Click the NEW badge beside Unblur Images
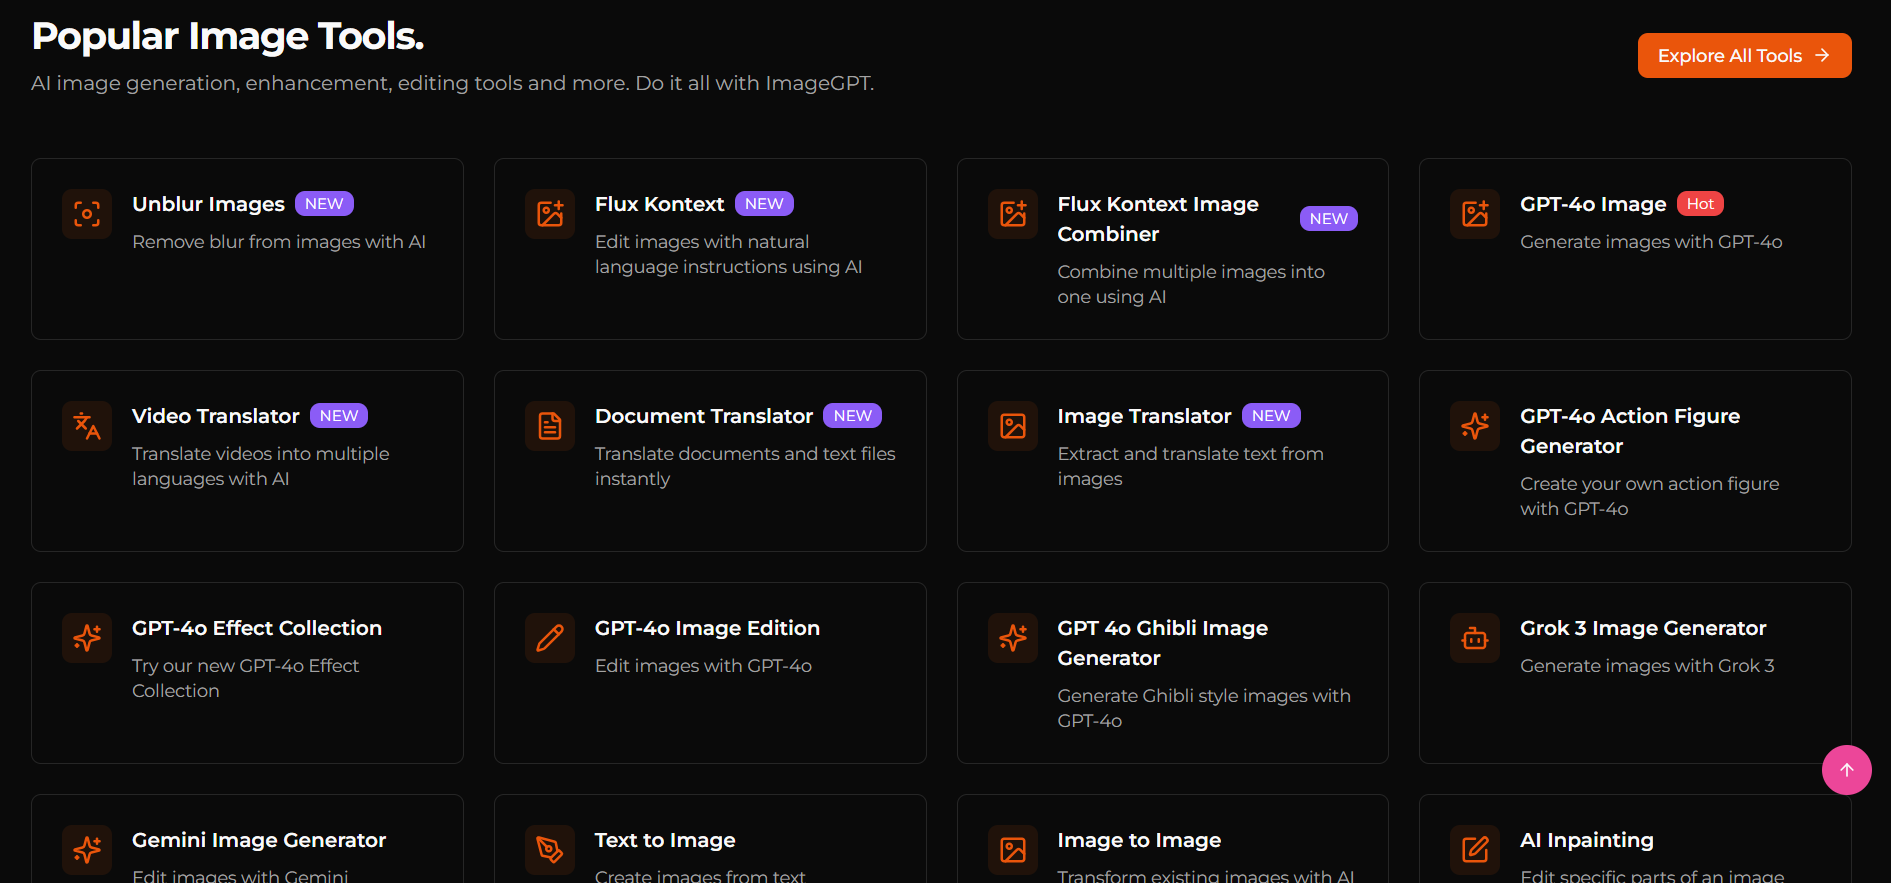Viewport: 1891px width, 883px height. click(x=324, y=204)
